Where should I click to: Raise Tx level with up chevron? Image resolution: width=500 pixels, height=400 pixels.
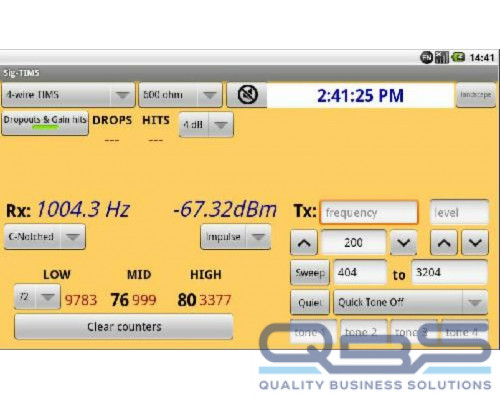(444, 242)
